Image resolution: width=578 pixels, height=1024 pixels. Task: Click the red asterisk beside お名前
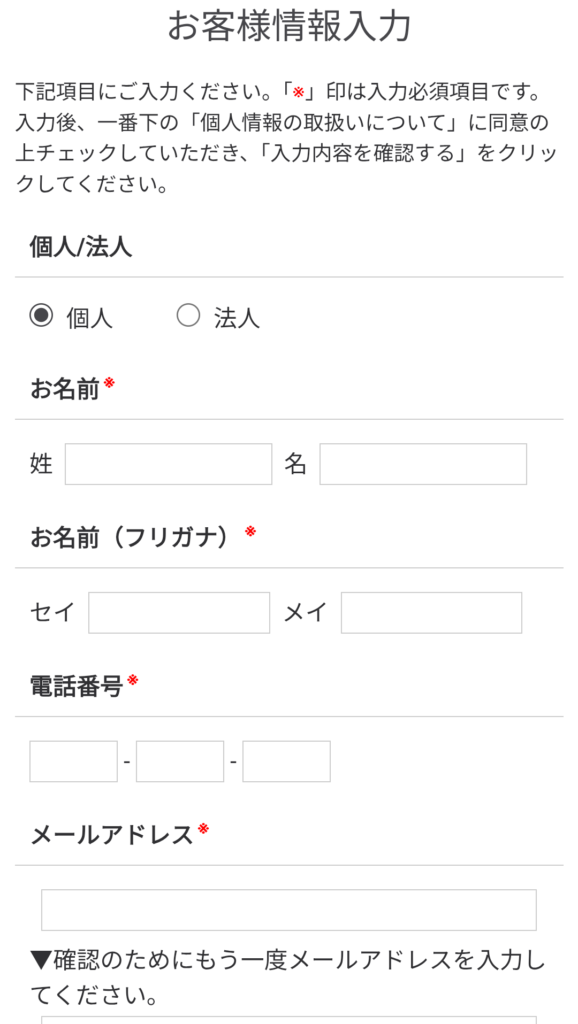[109, 382]
